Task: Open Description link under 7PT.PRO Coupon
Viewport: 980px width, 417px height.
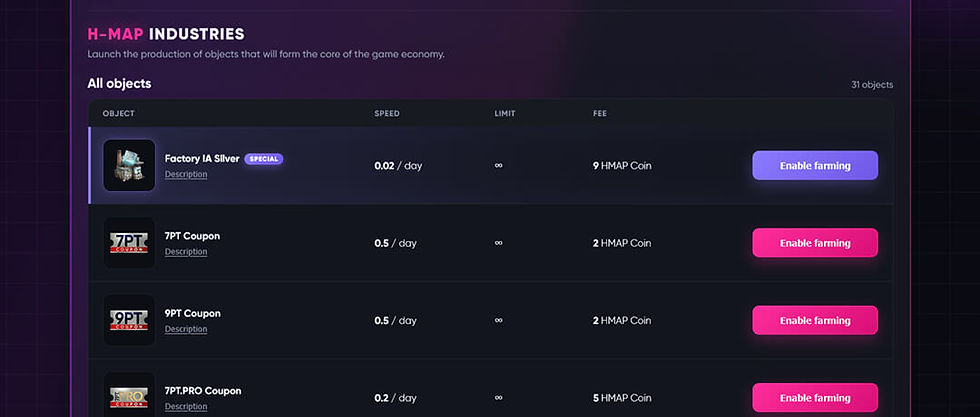Action: (x=186, y=407)
